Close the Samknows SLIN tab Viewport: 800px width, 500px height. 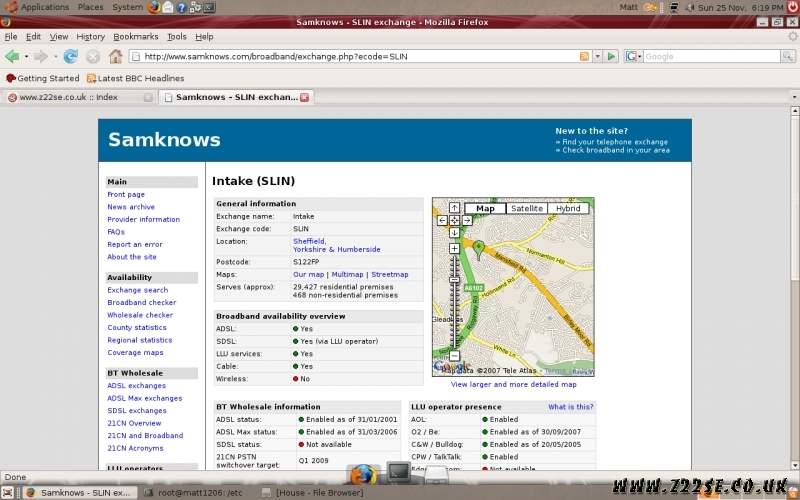(x=305, y=97)
